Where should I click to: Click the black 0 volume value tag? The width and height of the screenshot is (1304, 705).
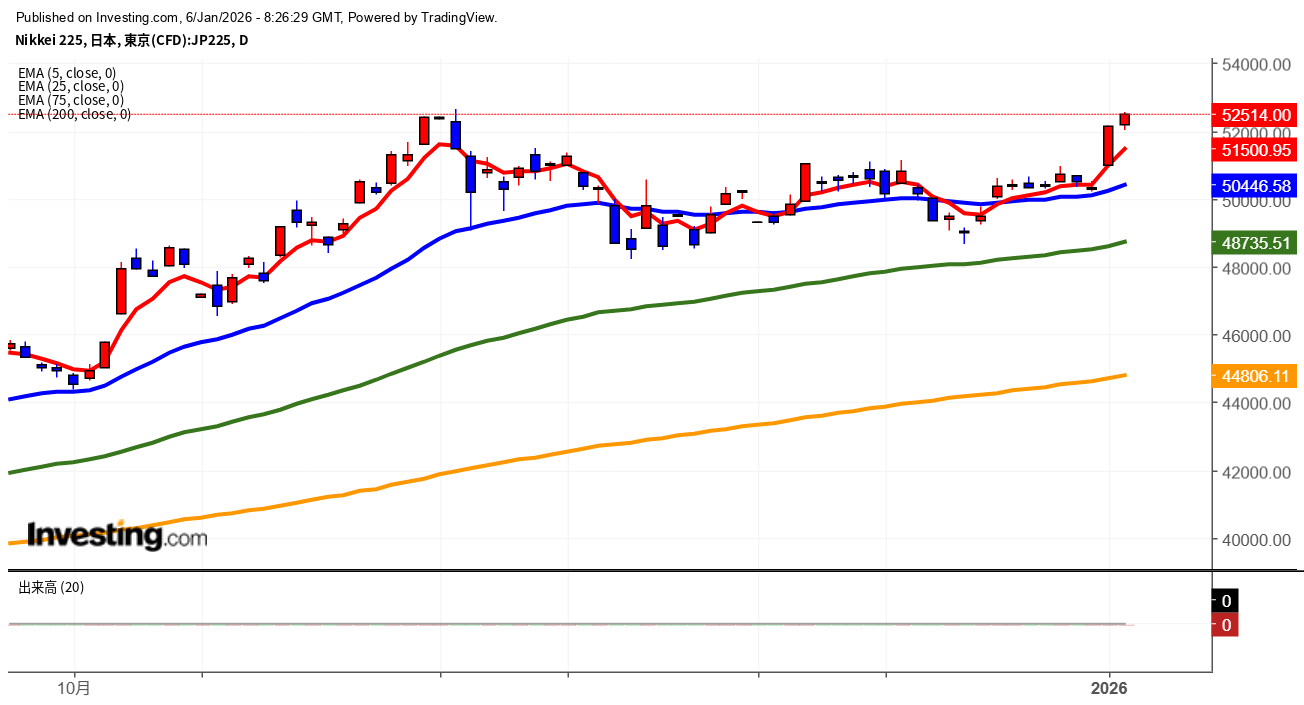(x=1225, y=601)
